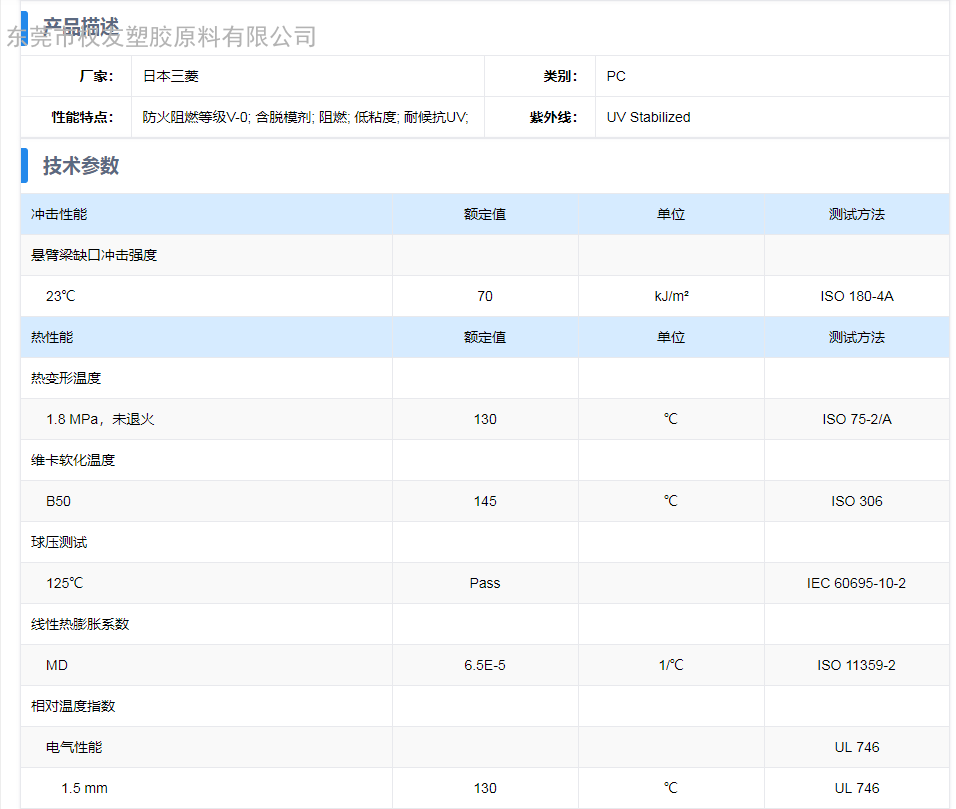Click the 热性能 table header

[x=52, y=337]
